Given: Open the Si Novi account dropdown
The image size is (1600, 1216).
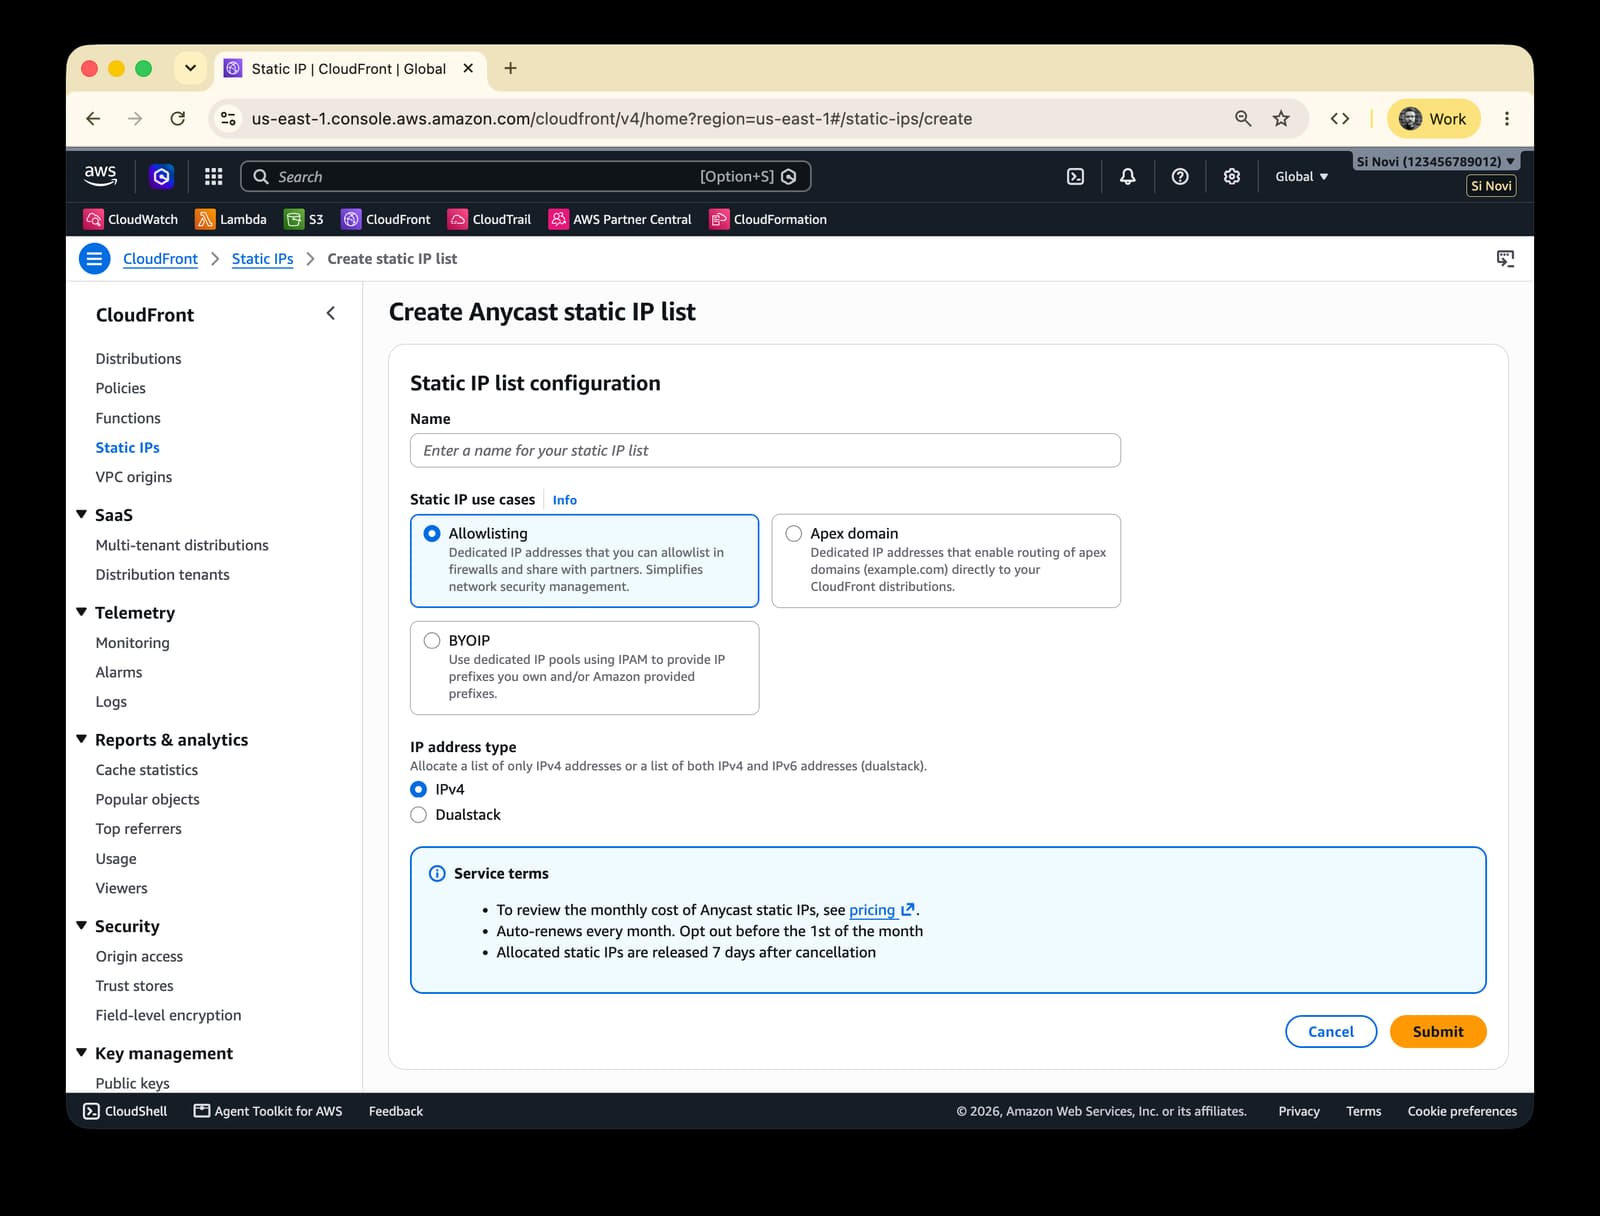Looking at the screenshot, I should click(1436, 161).
